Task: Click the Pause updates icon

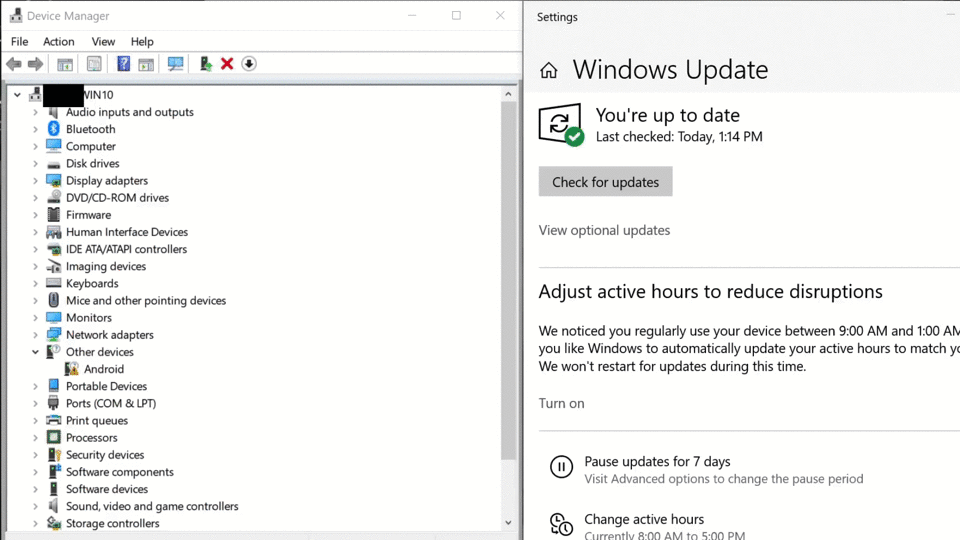Action: pos(561,467)
